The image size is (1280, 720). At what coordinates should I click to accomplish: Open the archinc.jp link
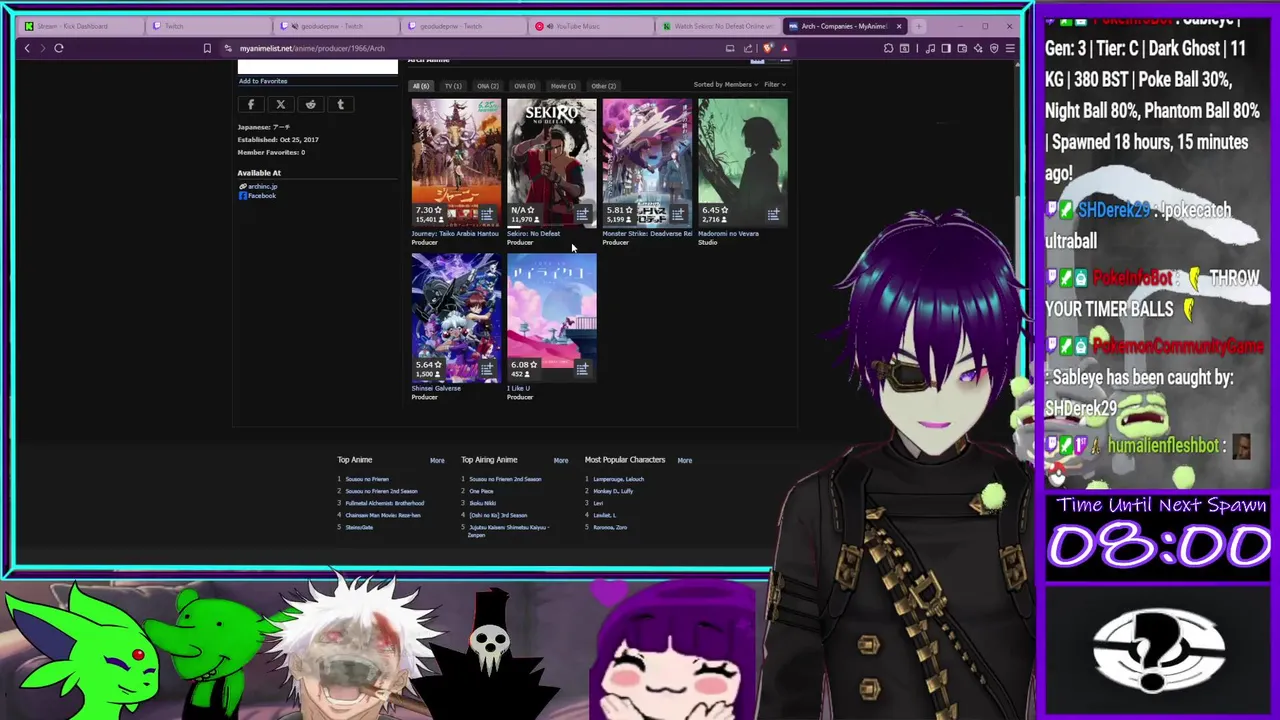262,187
